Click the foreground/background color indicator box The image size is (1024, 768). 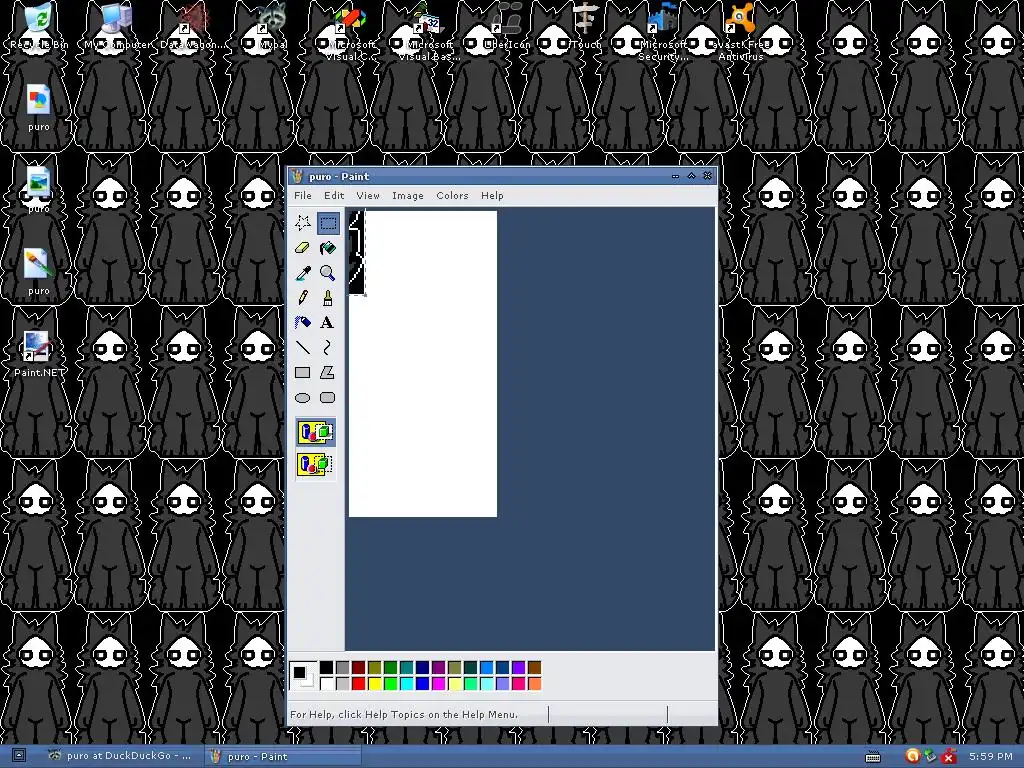[x=303, y=675]
